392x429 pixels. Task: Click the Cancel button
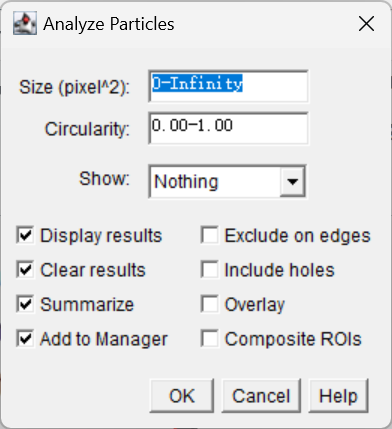coord(261,396)
